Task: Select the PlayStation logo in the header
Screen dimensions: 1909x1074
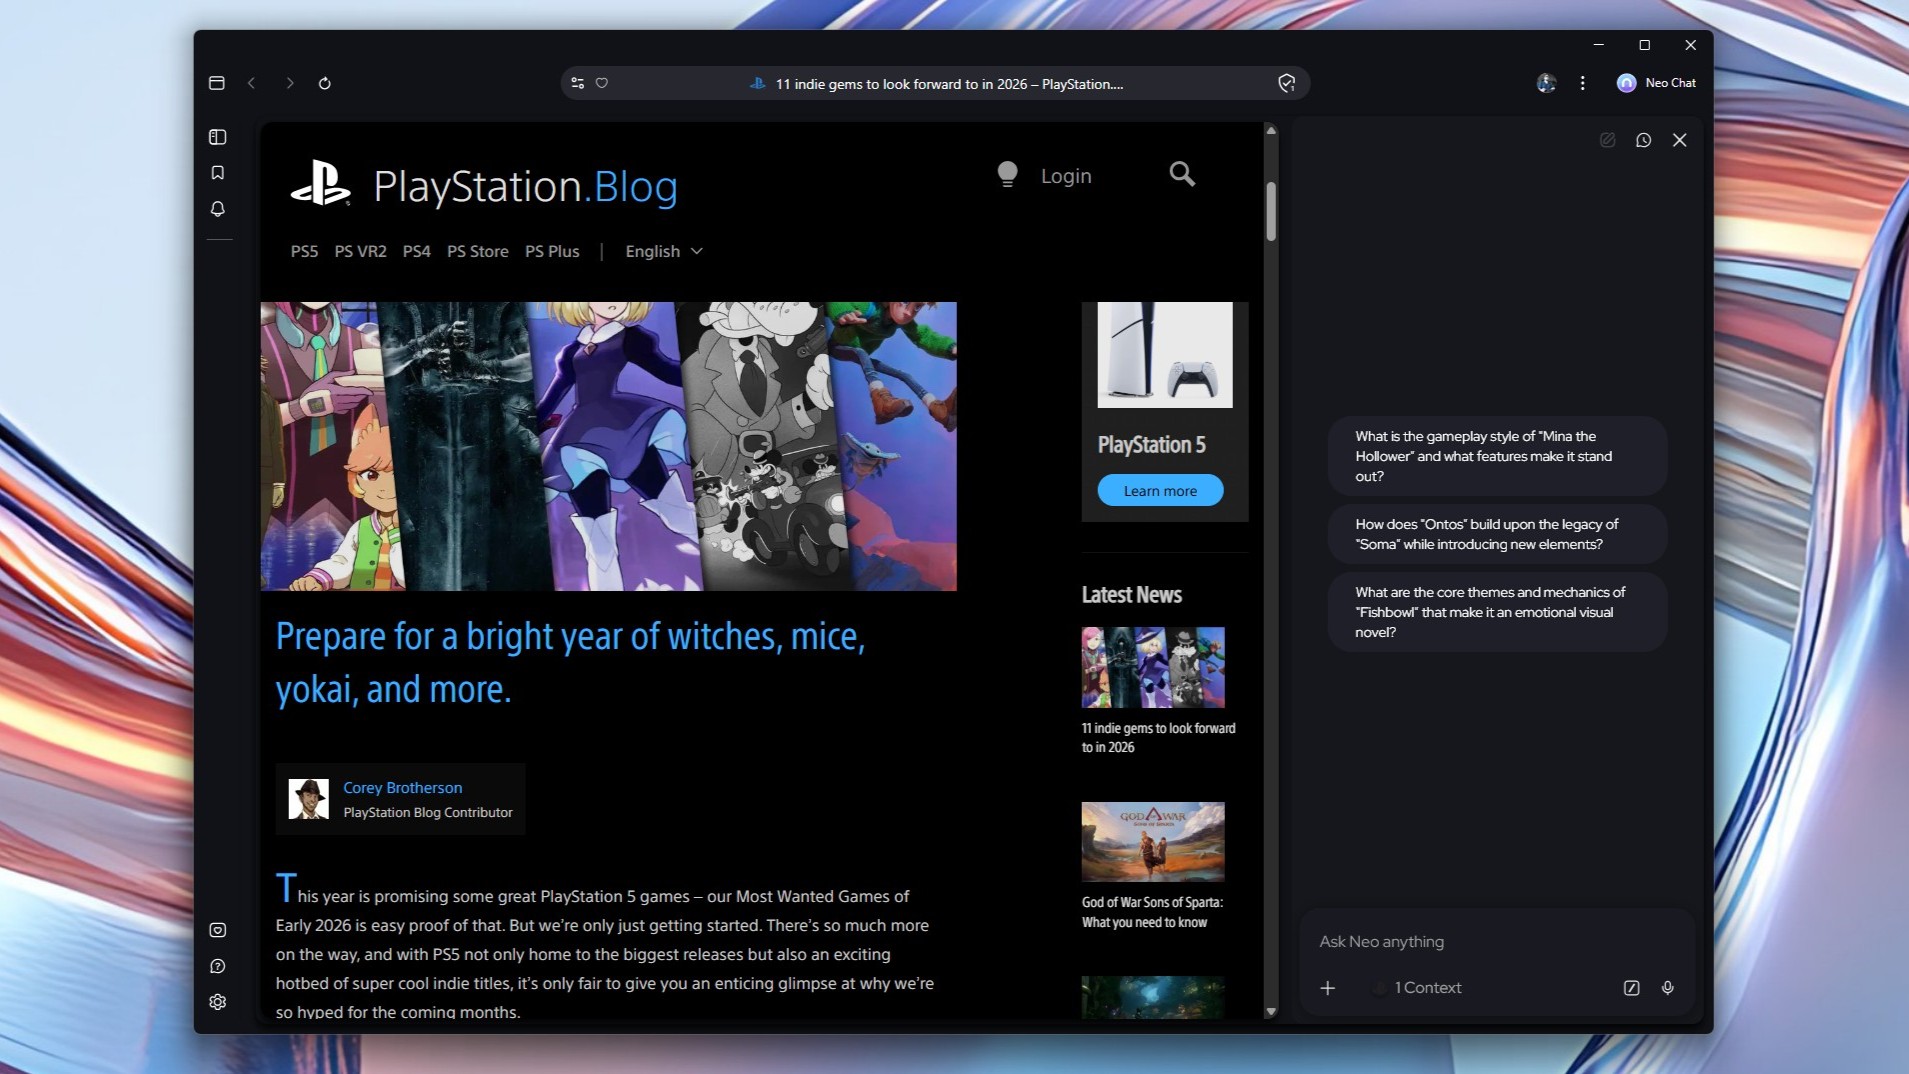Action: tap(318, 184)
